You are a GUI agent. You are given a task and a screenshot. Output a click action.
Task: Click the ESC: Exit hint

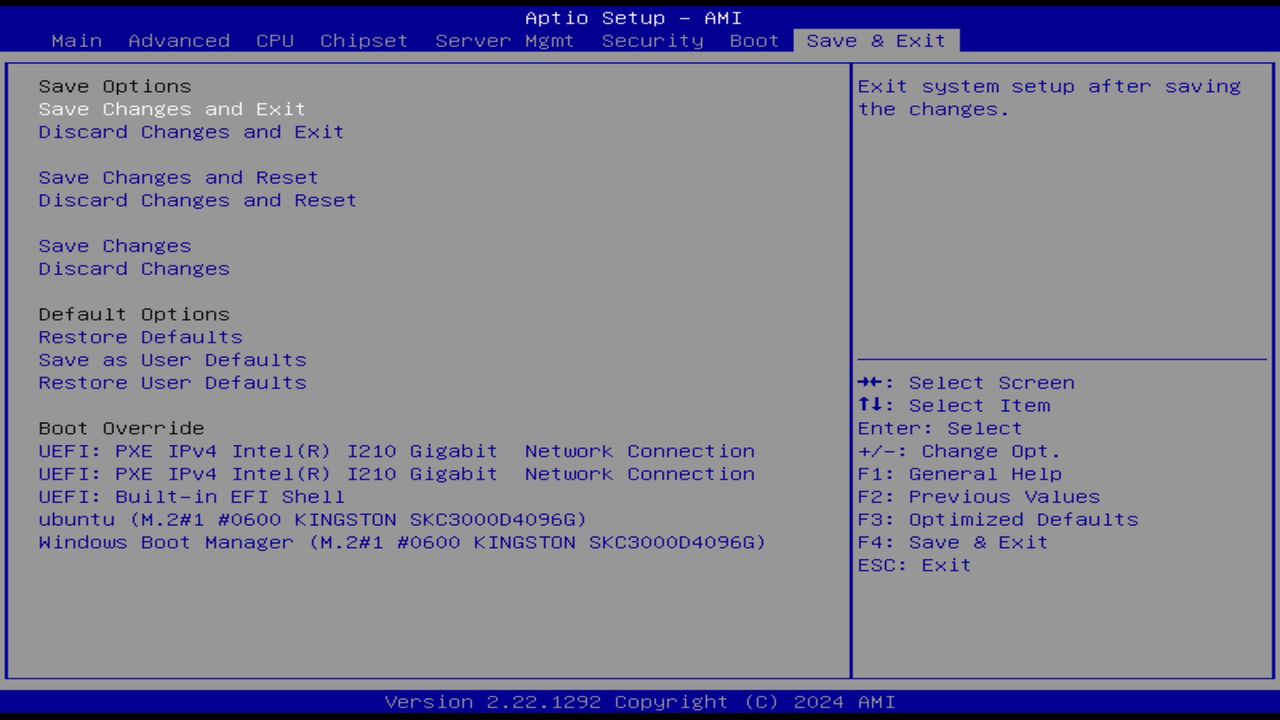point(914,566)
